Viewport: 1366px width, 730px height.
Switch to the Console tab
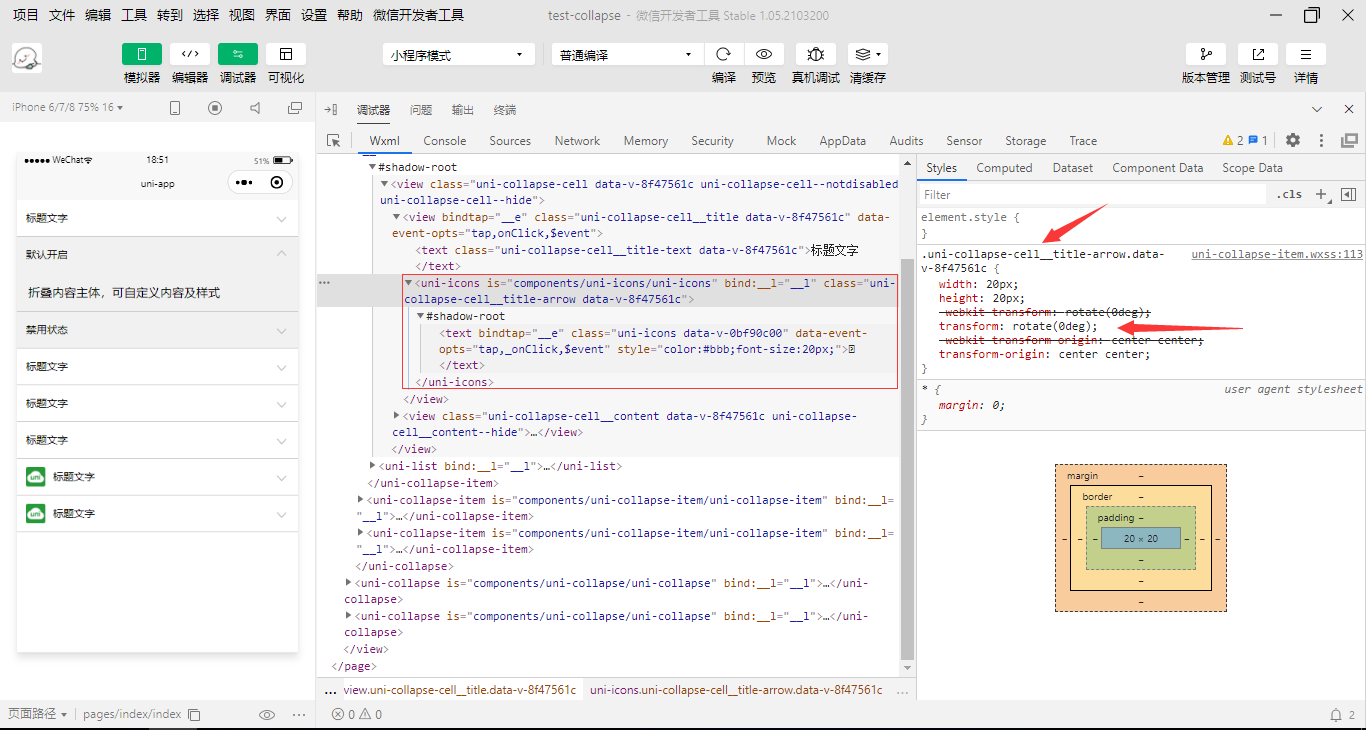444,140
